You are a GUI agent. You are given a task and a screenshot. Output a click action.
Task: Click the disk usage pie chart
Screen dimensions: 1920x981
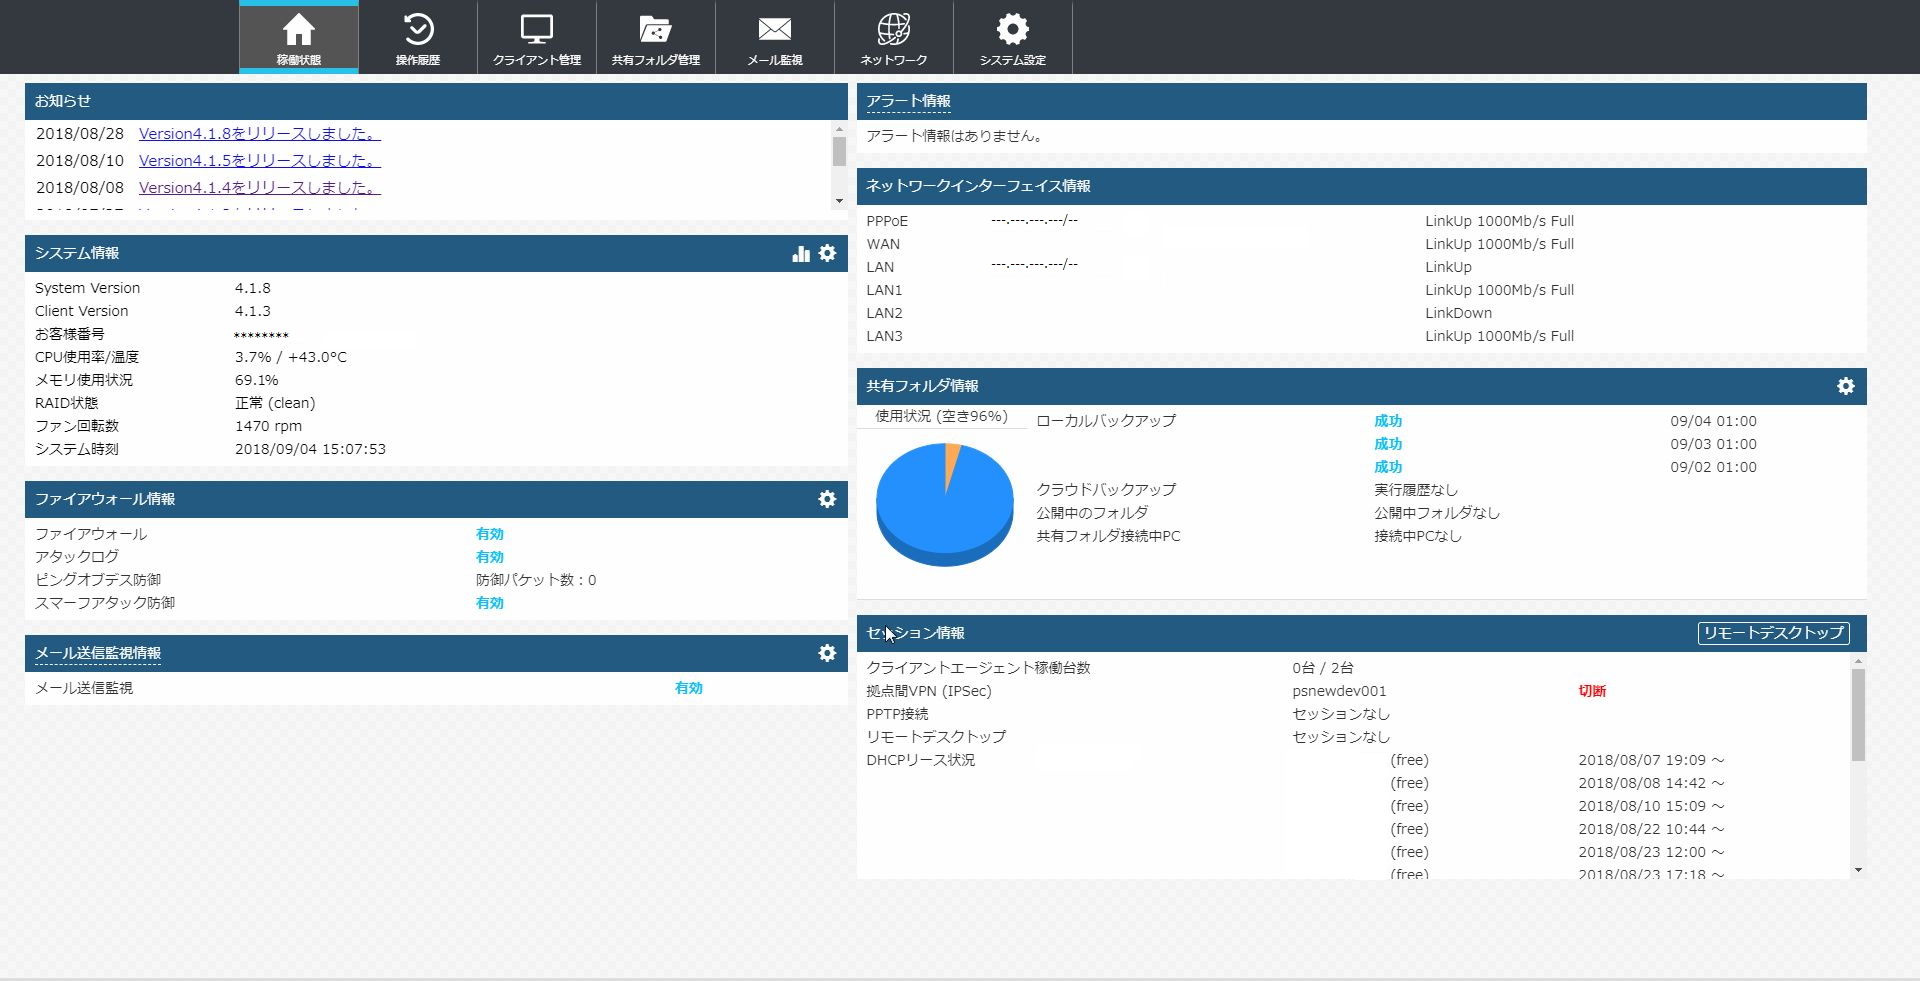(945, 504)
